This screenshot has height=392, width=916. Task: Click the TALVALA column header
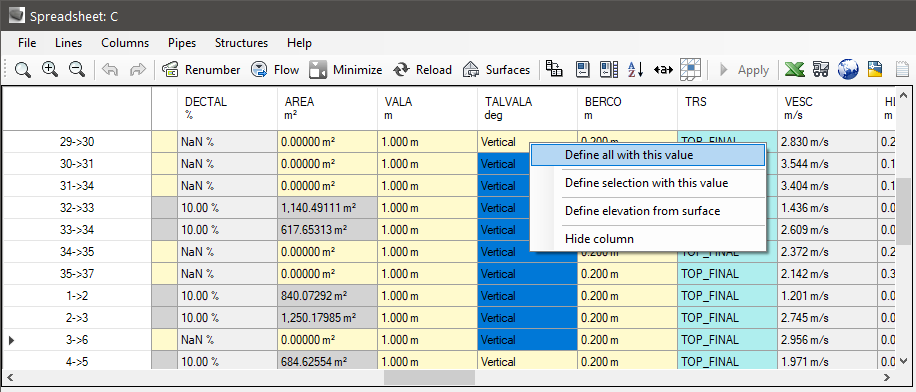(x=528, y=108)
